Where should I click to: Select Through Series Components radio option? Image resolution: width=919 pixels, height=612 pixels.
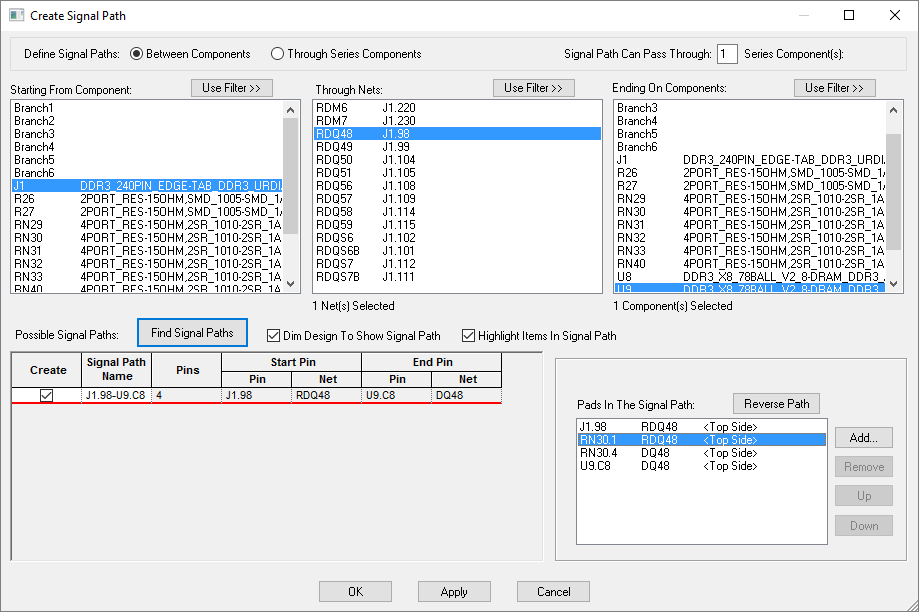(278, 54)
